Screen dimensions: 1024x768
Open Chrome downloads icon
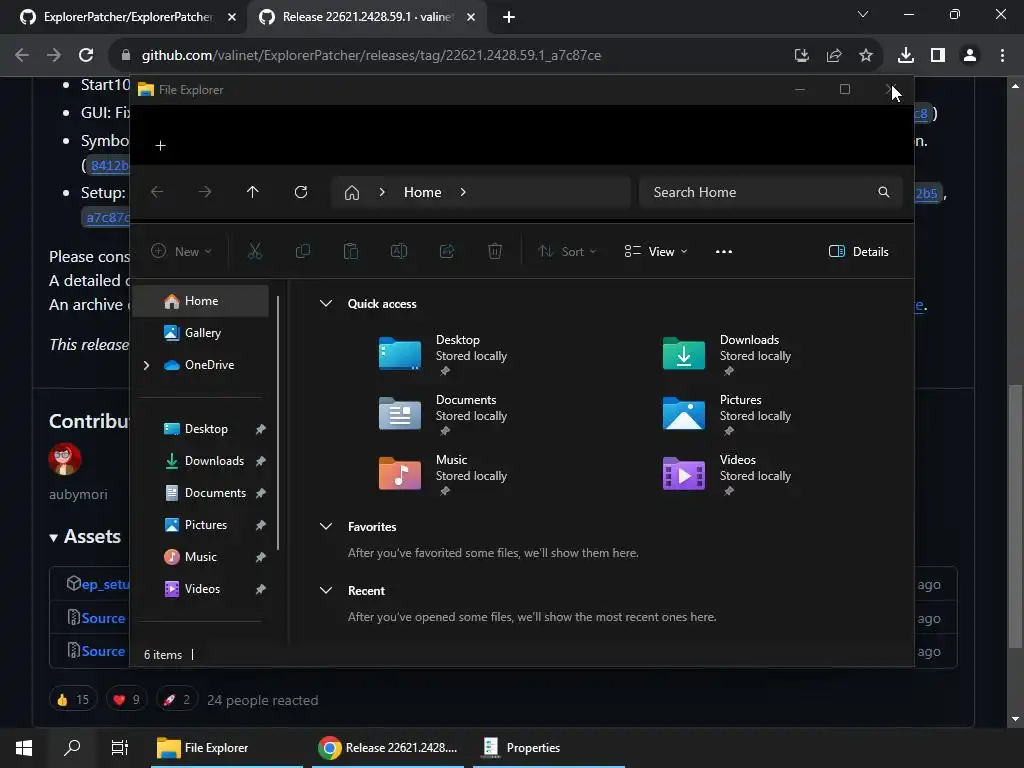point(906,56)
